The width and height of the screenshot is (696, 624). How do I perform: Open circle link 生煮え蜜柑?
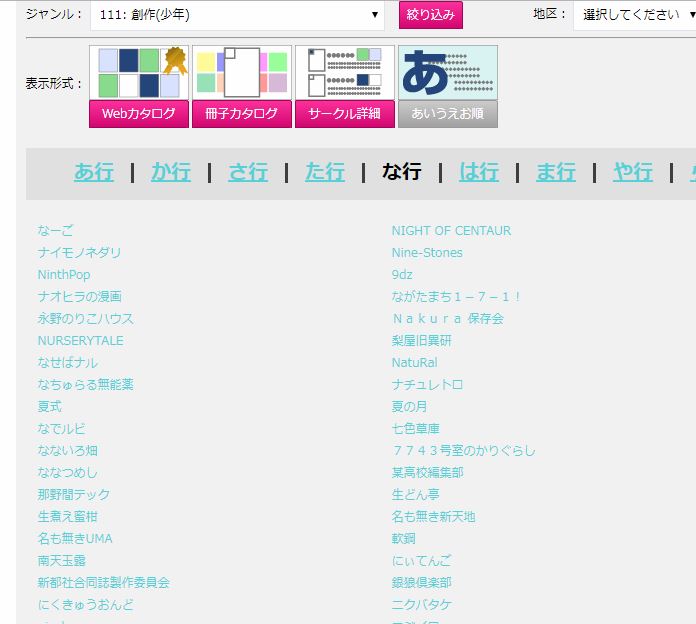67,517
